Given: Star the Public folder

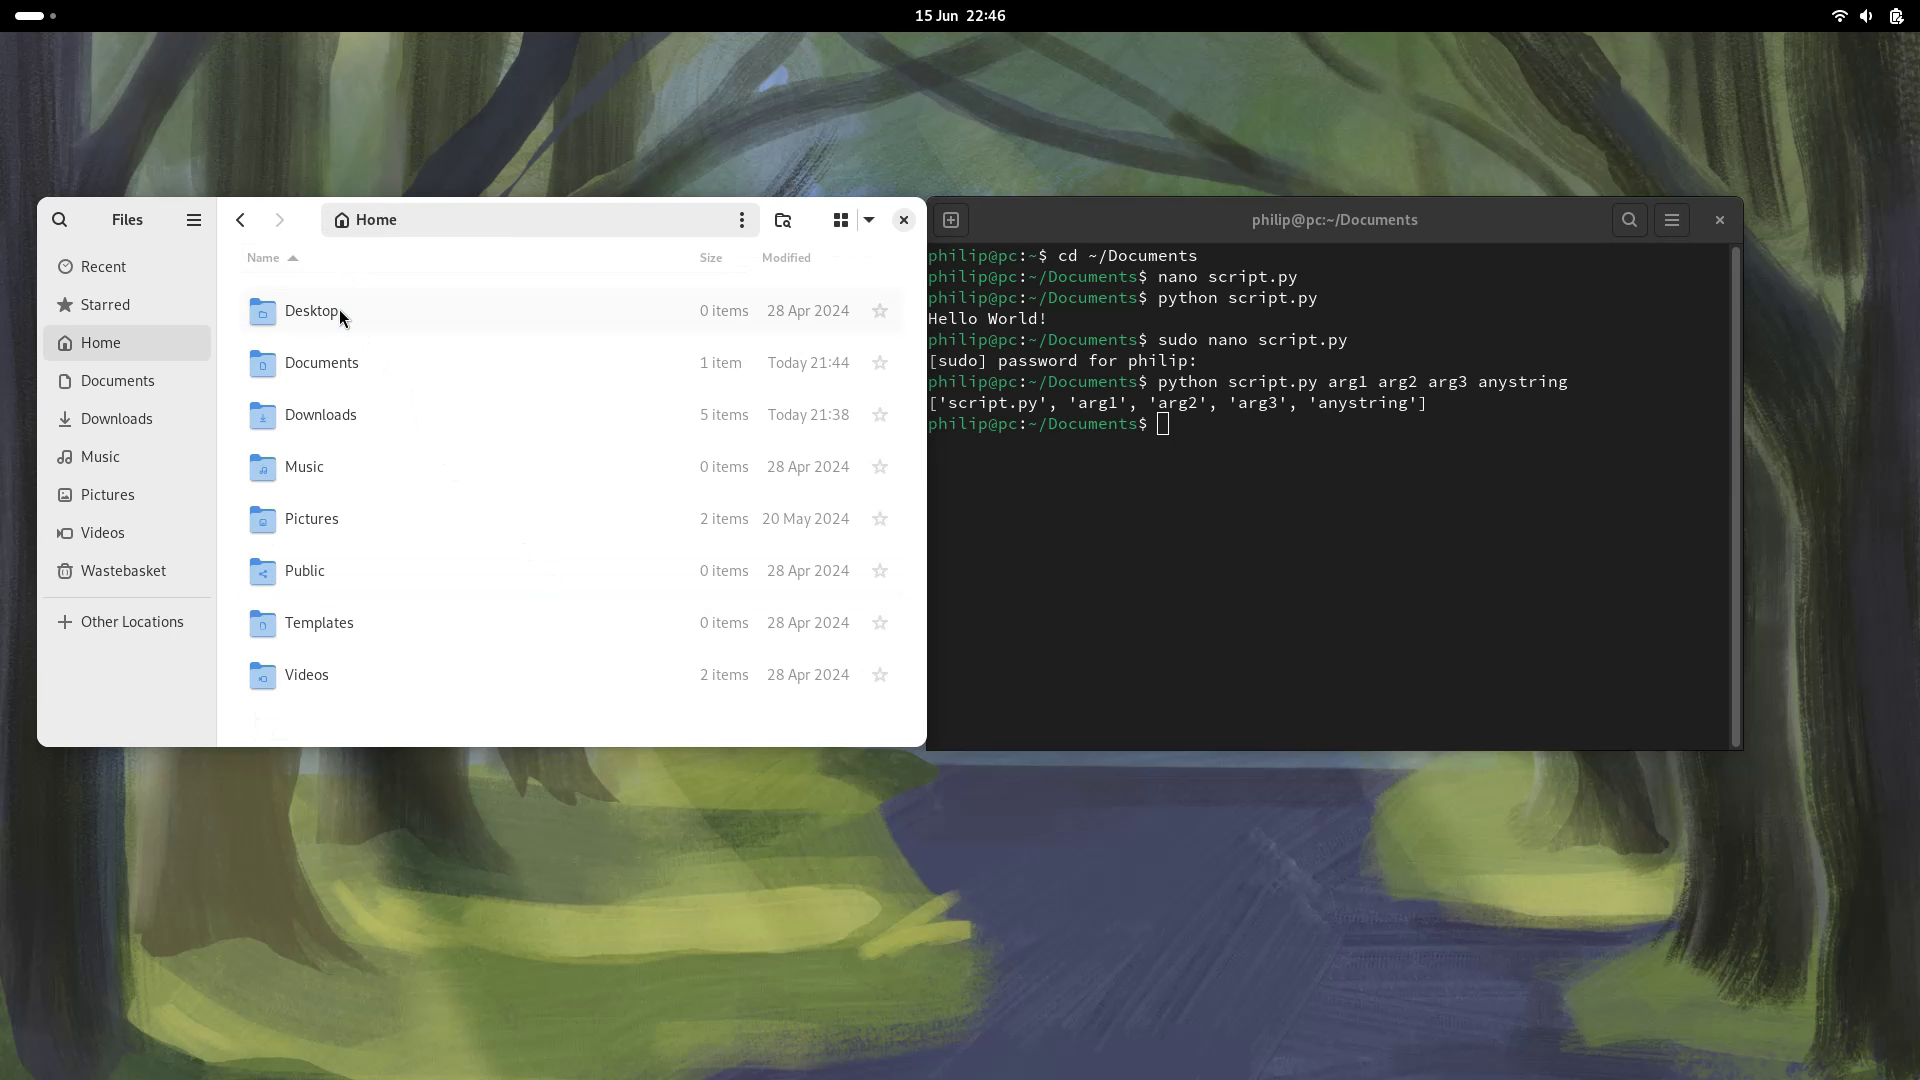Looking at the screenshot, I should tap(880, 571).
